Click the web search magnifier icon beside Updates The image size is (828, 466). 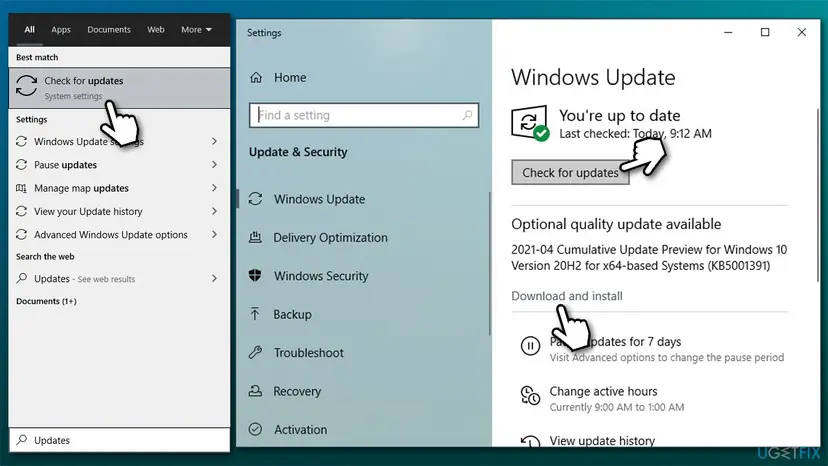22,278
